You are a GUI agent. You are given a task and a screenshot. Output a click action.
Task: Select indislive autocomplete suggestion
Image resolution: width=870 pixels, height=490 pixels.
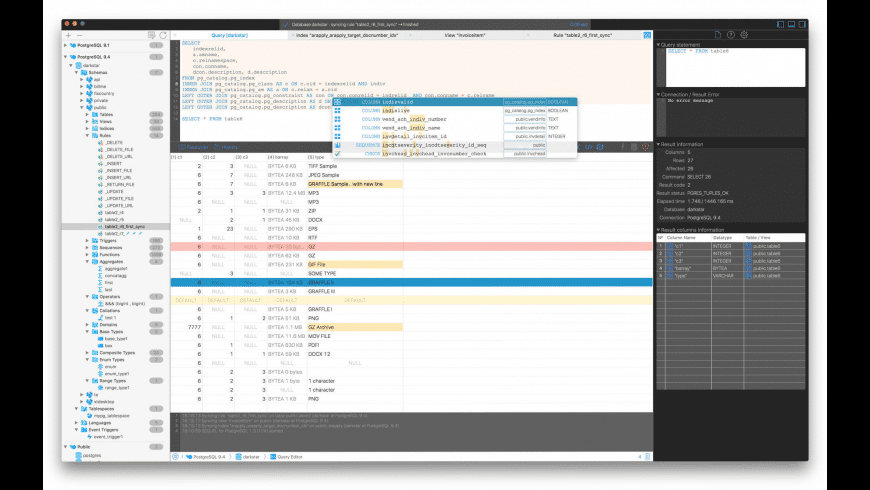coord(454,110)
